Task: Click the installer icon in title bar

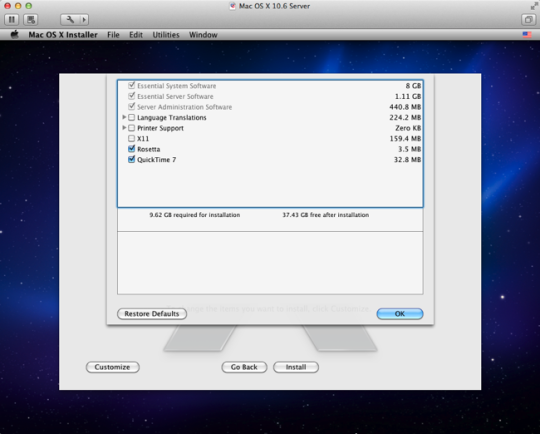Action: [232, 6]
